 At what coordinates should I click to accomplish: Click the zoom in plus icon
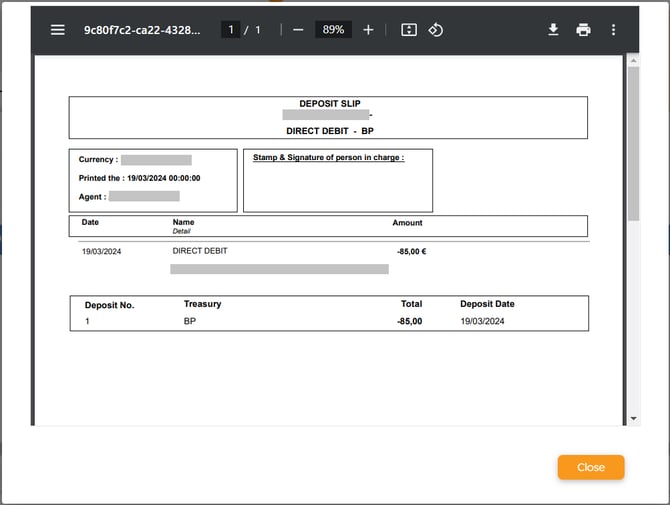[368, 30]
